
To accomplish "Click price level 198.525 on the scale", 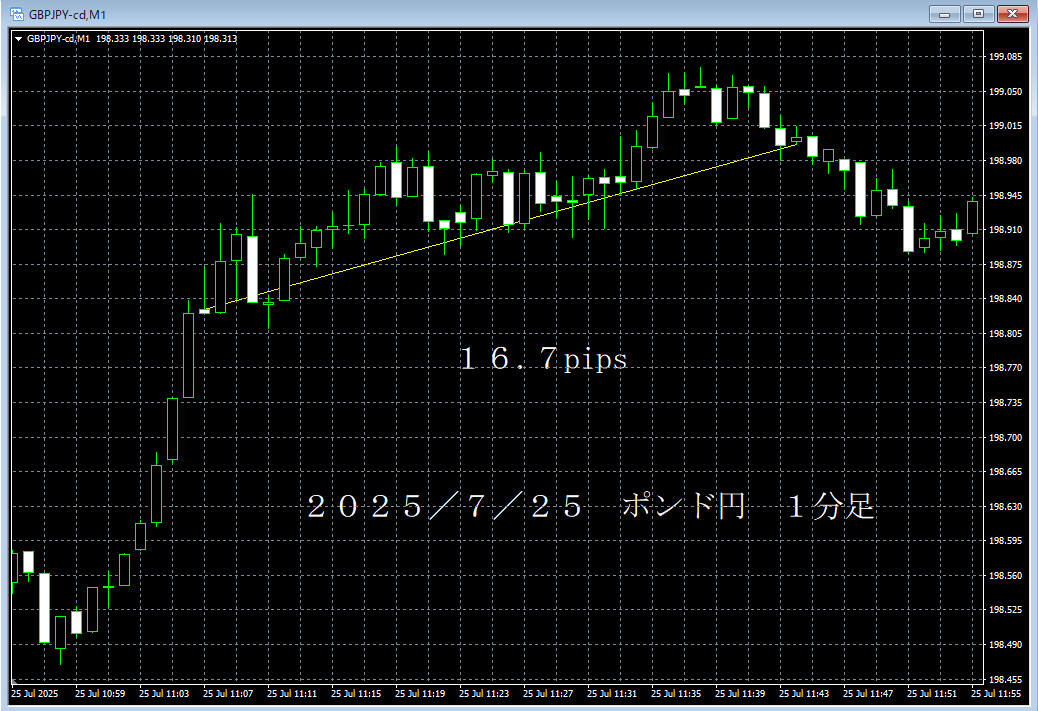I will coord(1005,610).
